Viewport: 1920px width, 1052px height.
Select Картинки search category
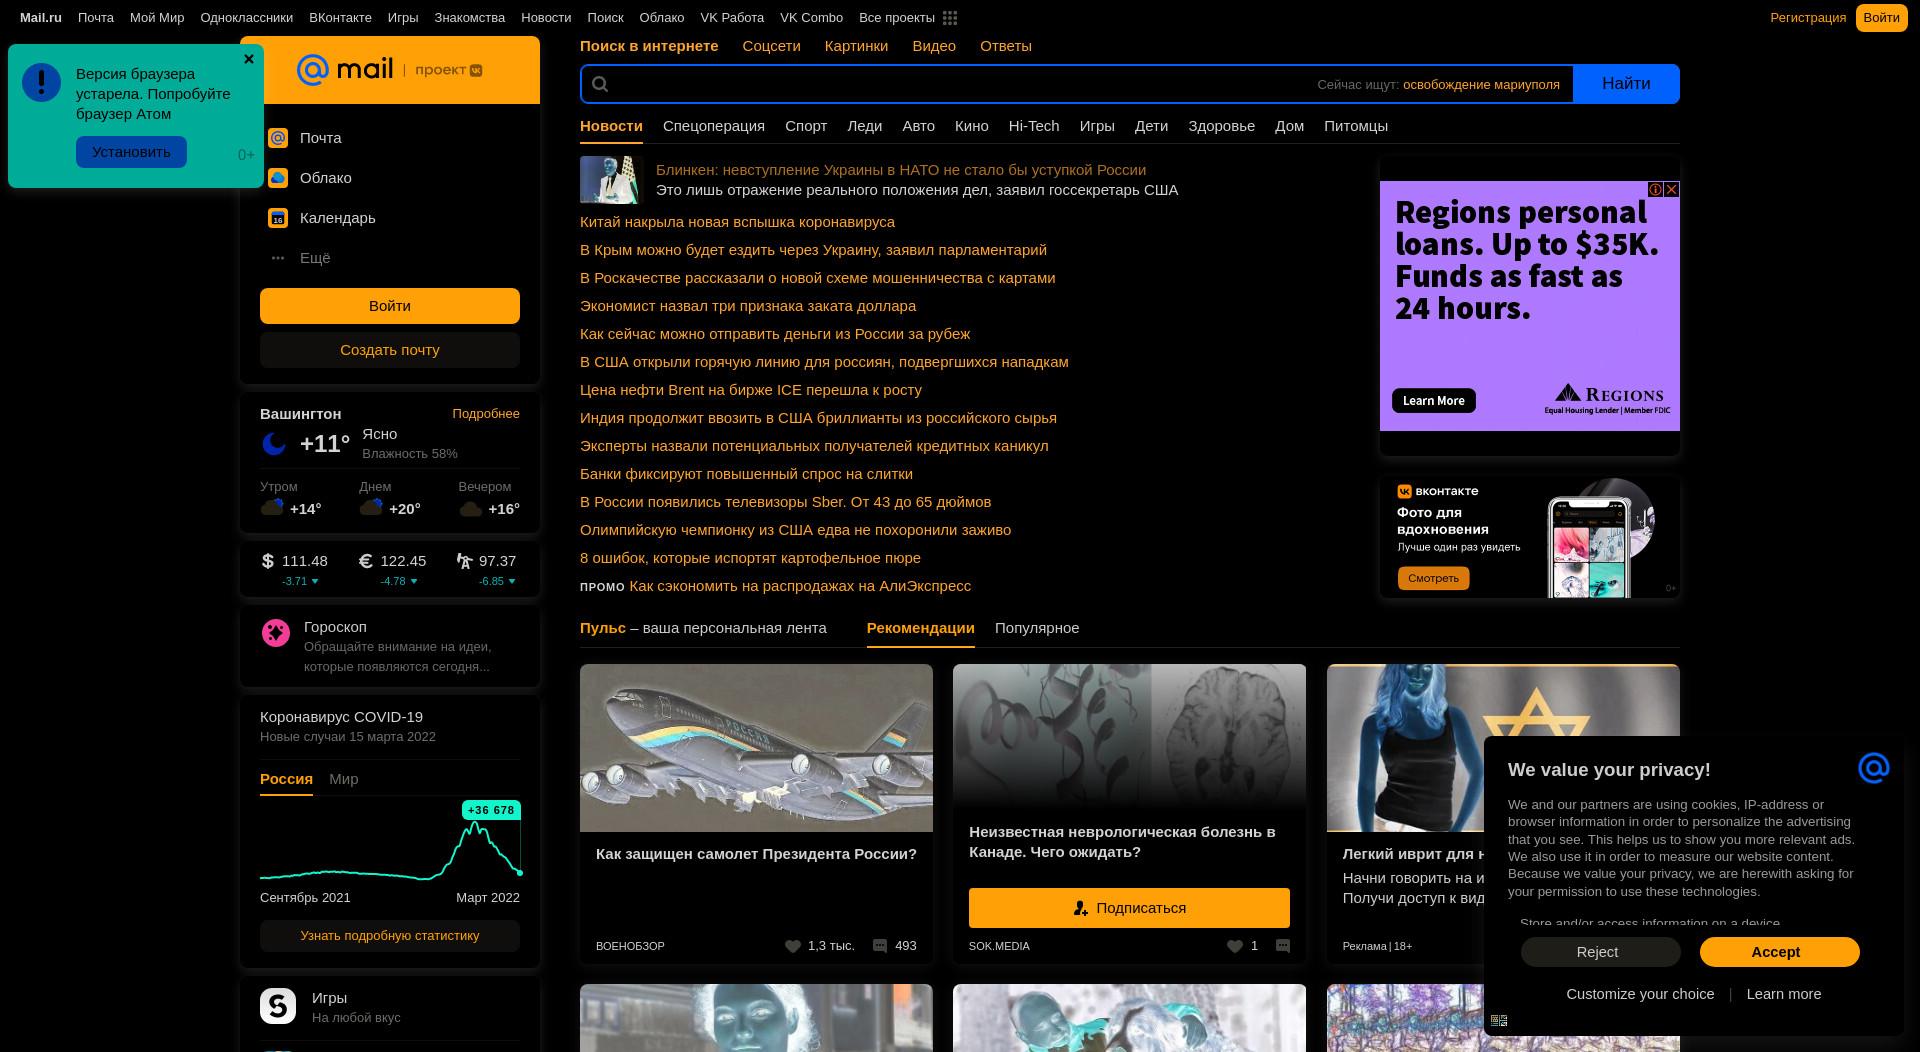tap(856, 46)
